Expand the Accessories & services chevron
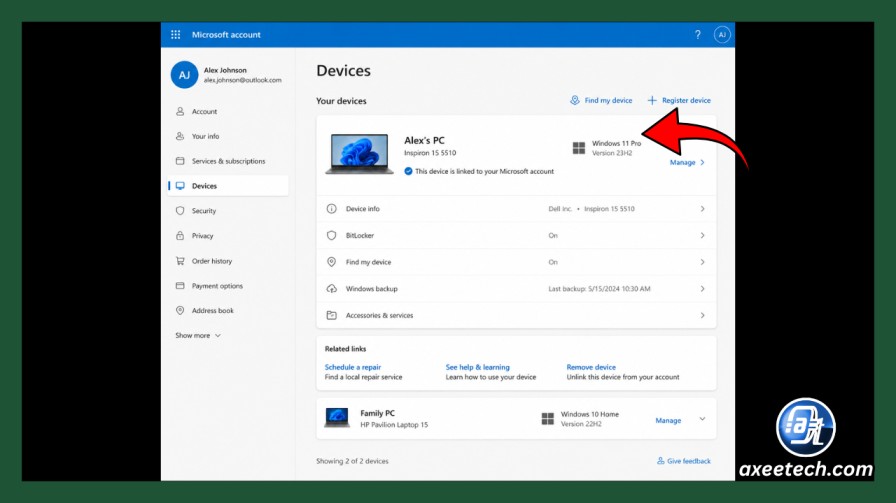The image size is (896, 503). pyautogui.click(x=702, y=316)
